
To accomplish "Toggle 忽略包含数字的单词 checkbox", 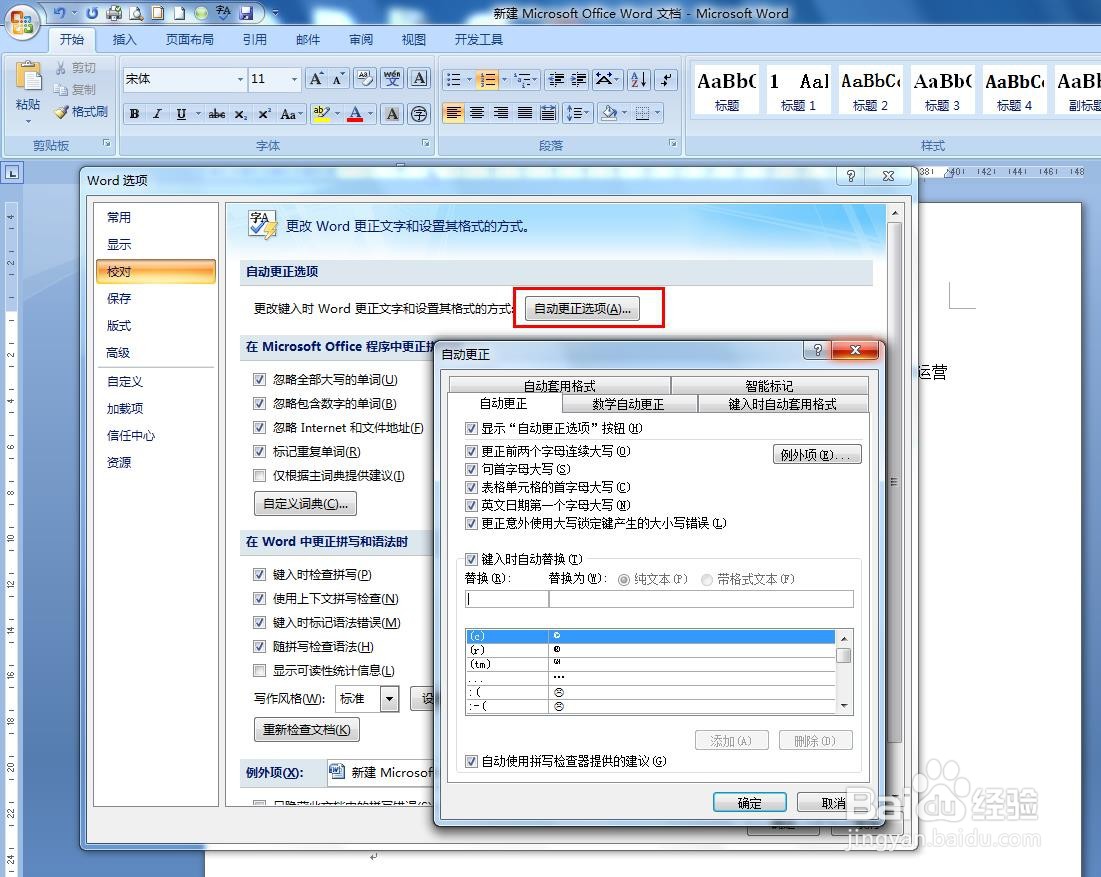I will pyautogui.click(x=259, y=404).
